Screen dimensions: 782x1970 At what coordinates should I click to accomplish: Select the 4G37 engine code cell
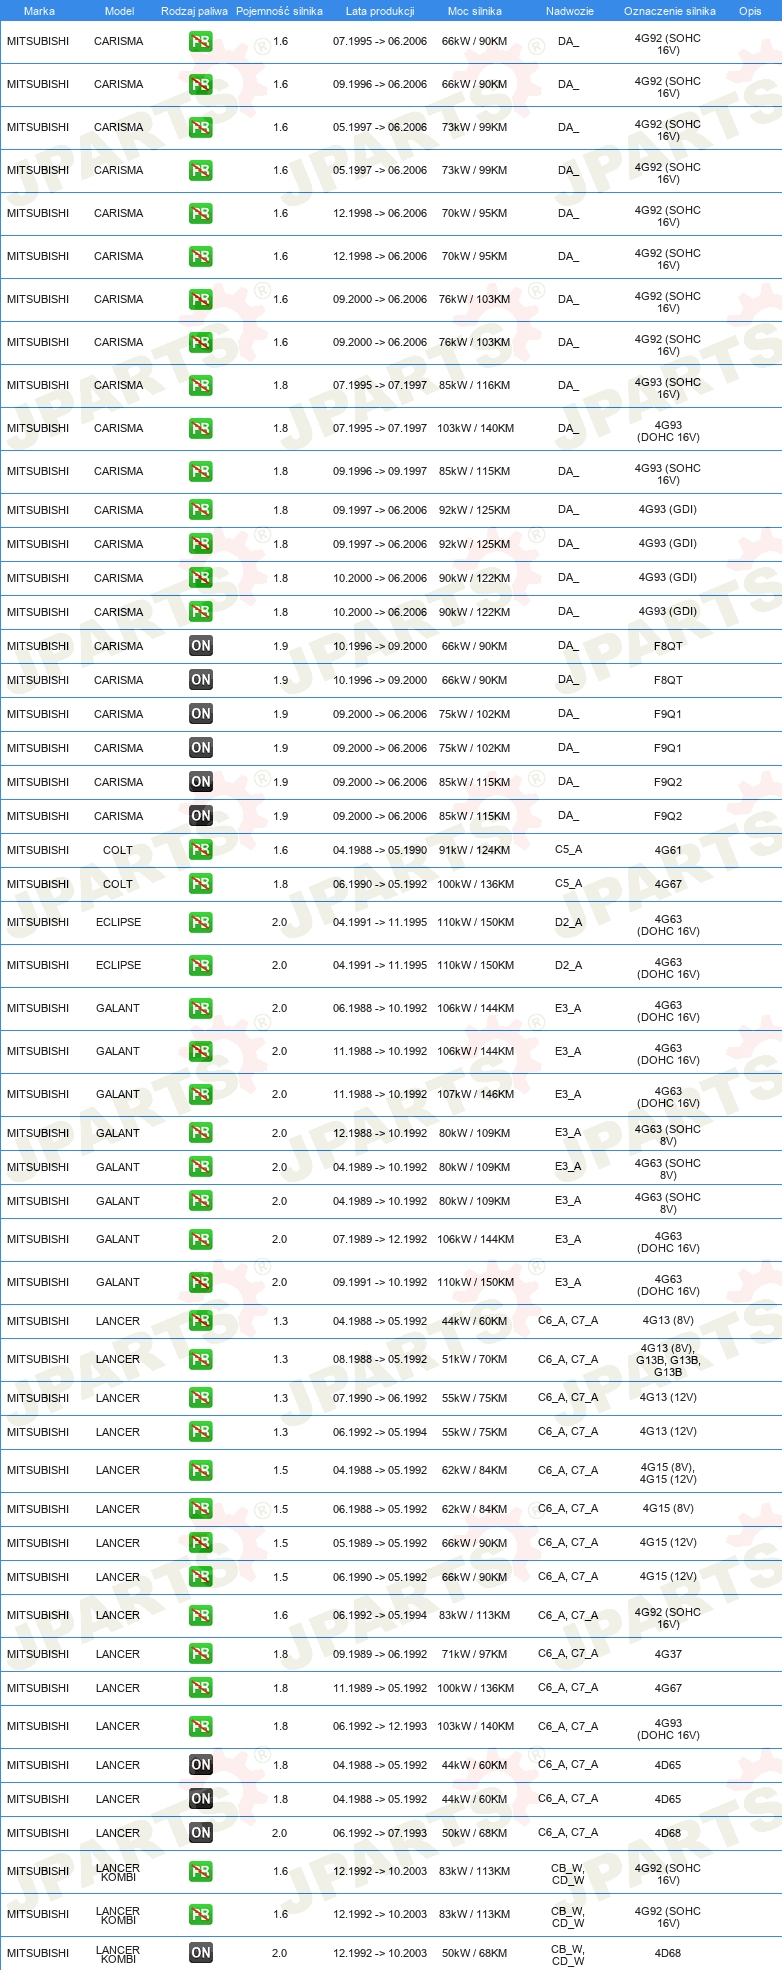(668, 1655)
